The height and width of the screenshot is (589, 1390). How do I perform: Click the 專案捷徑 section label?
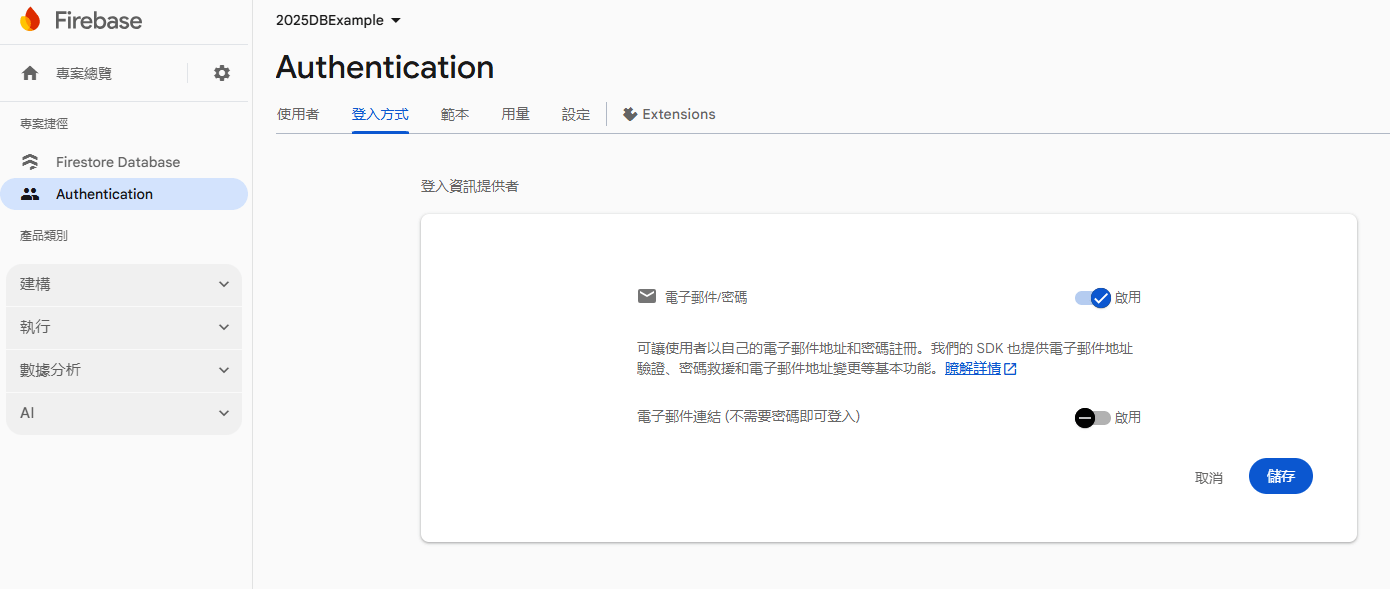point(44,124)
